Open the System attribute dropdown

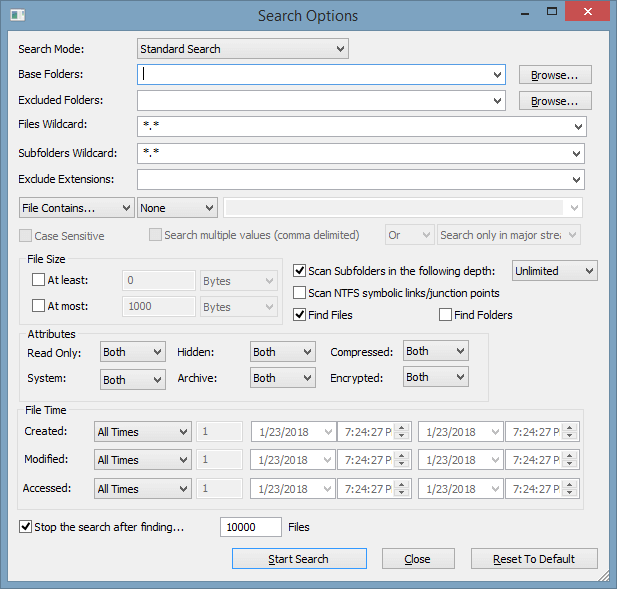point(133,379)
